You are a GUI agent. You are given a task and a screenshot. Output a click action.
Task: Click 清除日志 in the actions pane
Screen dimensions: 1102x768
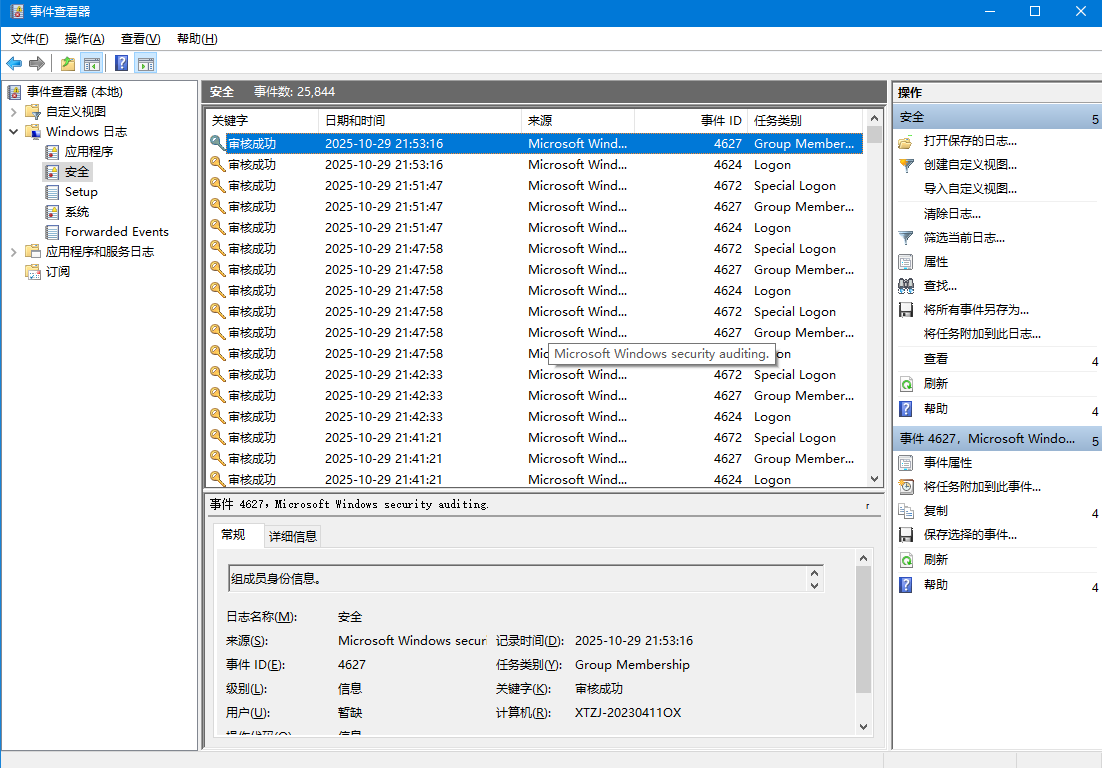coord(952,214)
